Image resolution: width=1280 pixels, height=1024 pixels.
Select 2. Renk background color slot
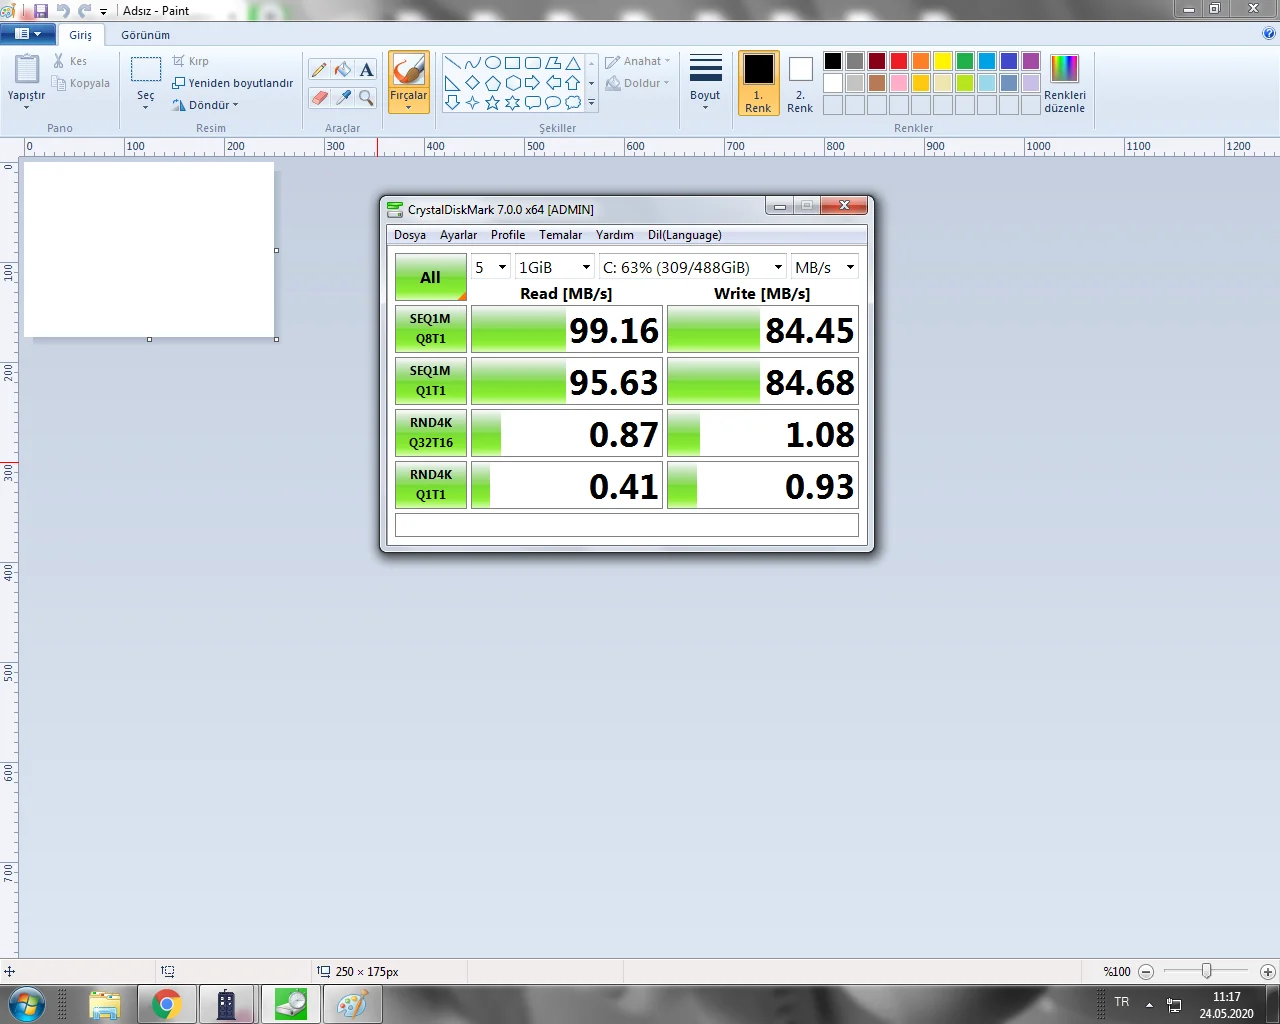pyautogui.click(x=800, y=83)
